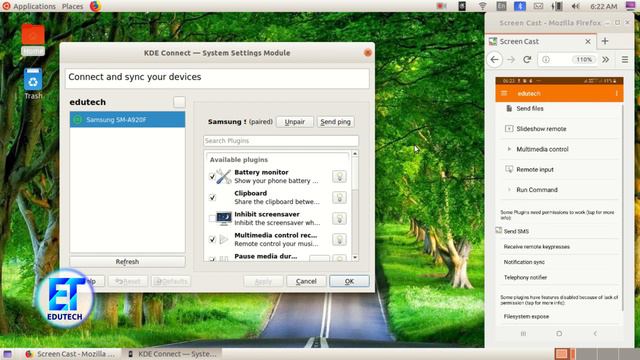Tap the phone's Home navigation button
The width and height of the screenshot is (640, 360).
[559, 333]
